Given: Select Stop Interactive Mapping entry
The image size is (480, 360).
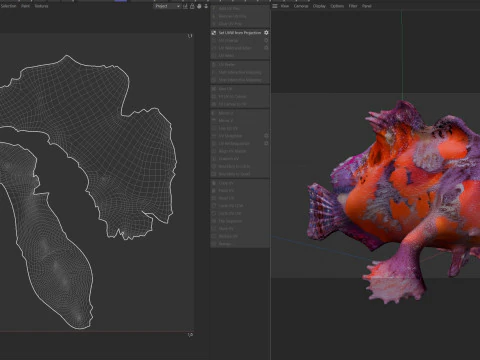Looking at the screenshot, I should click(240, 80).
